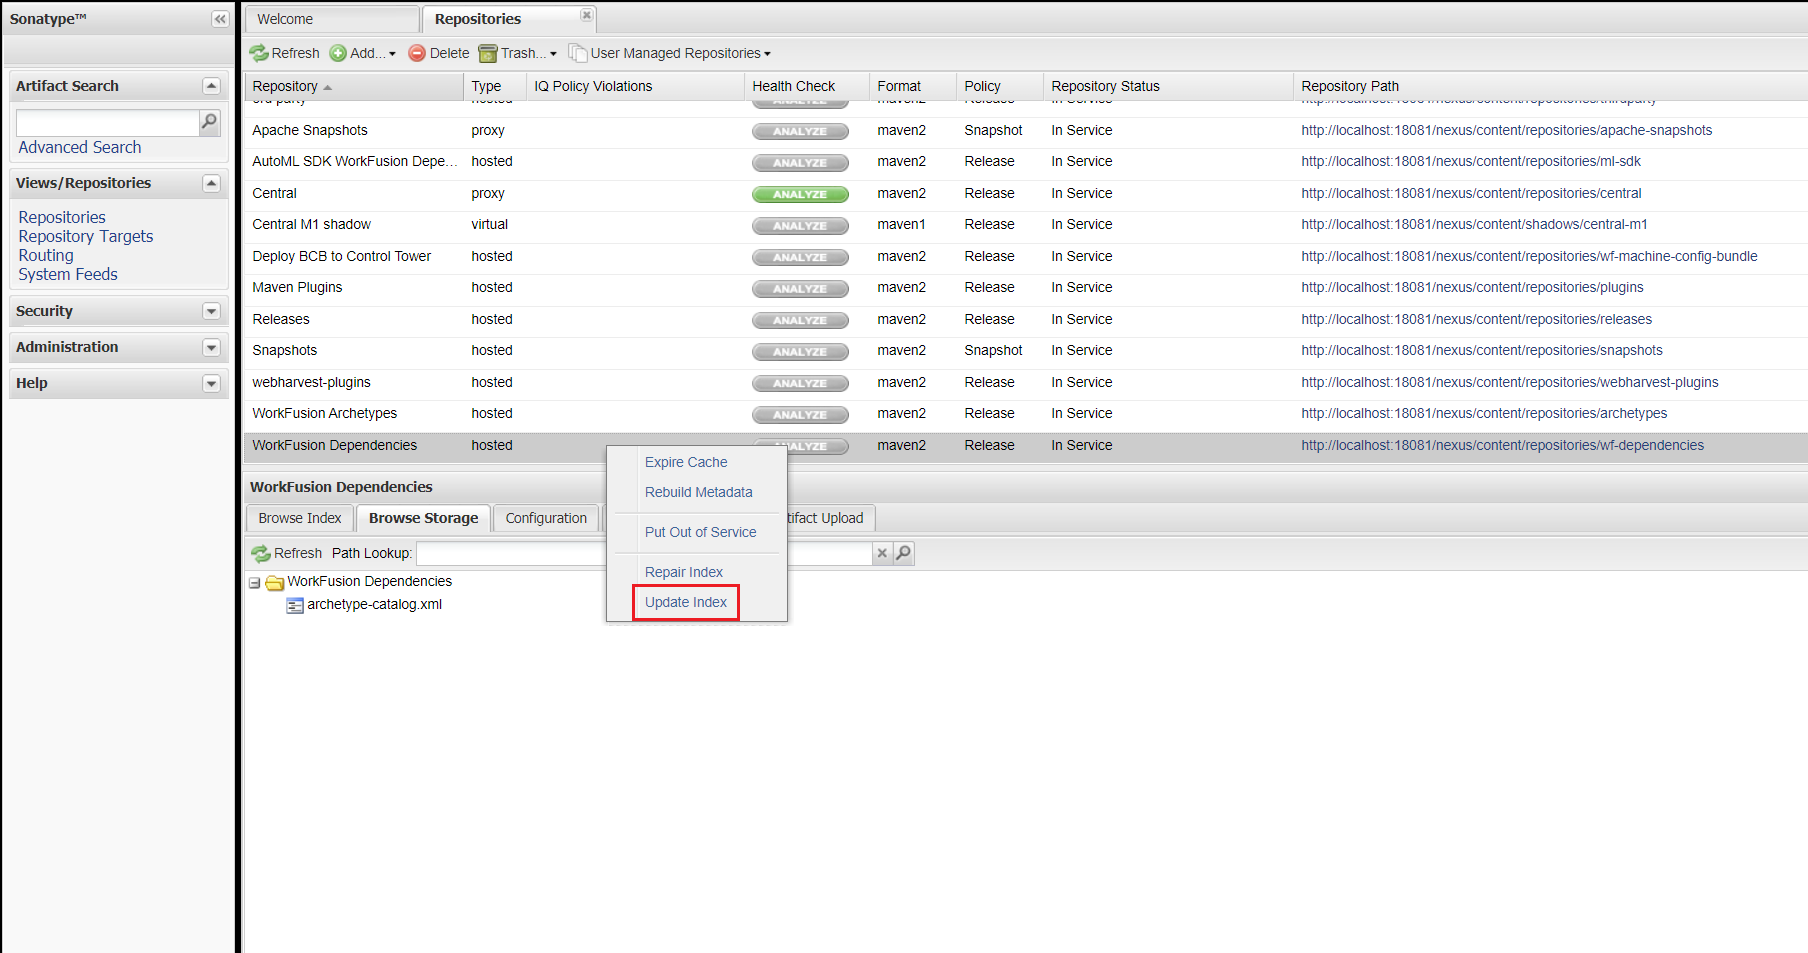
Task: Open the Add repository dropdown
Action: (392, 54)
